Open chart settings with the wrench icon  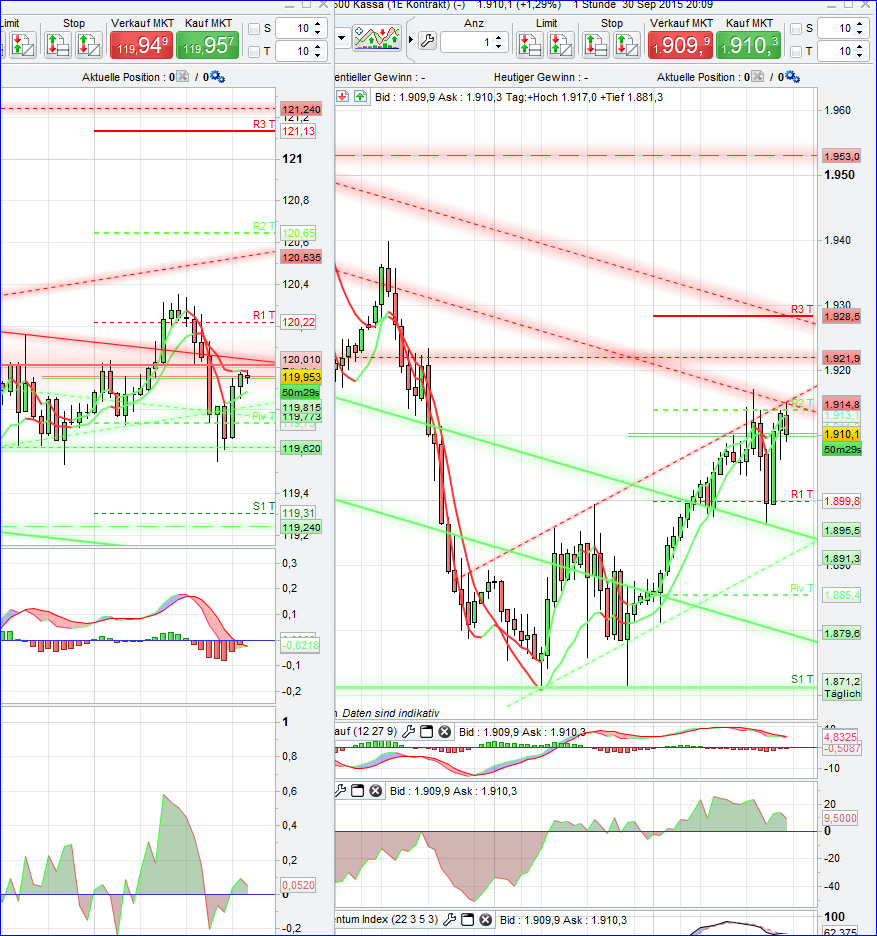(427, 40)
